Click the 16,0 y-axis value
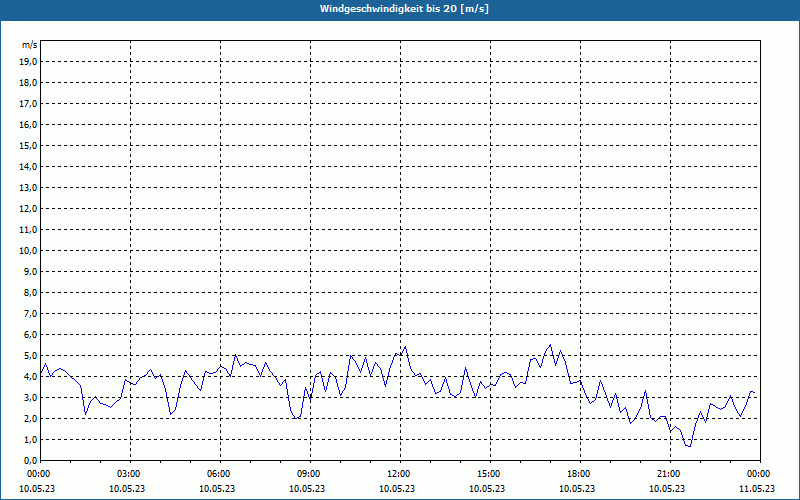The height and width of the screenshot is (500, 800). 28,124
